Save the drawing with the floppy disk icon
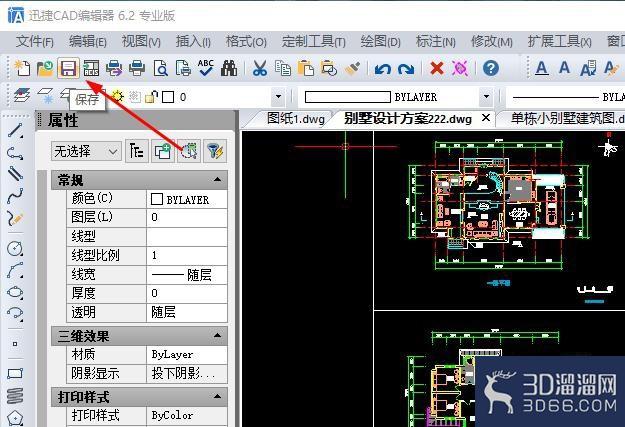This screenshot has width=625, height=427. 68,68
